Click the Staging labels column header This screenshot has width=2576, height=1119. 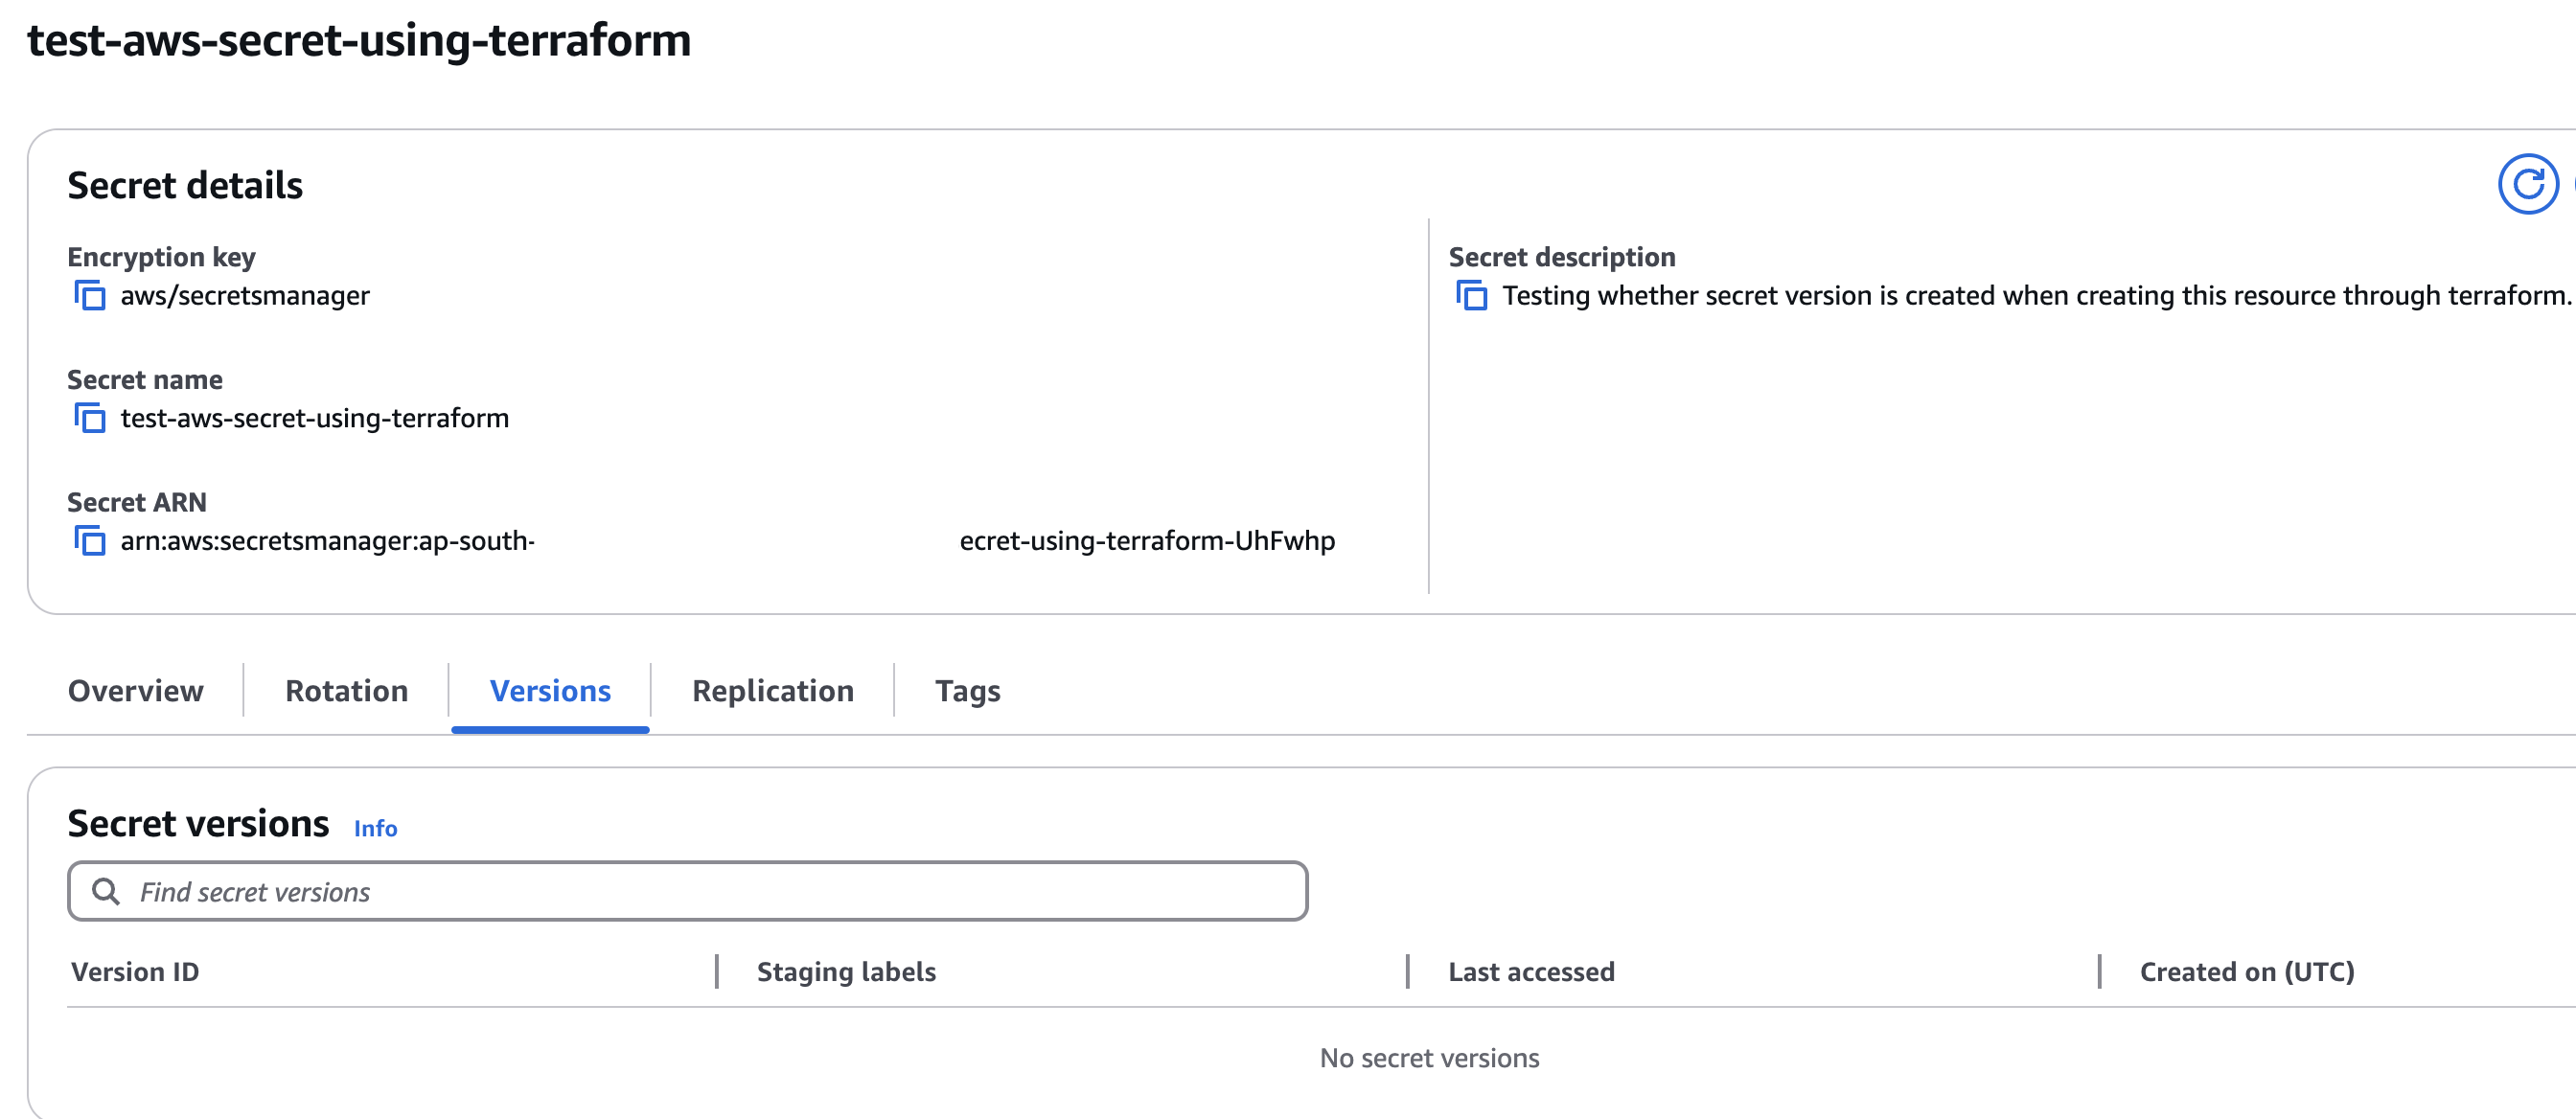[846, 972]
